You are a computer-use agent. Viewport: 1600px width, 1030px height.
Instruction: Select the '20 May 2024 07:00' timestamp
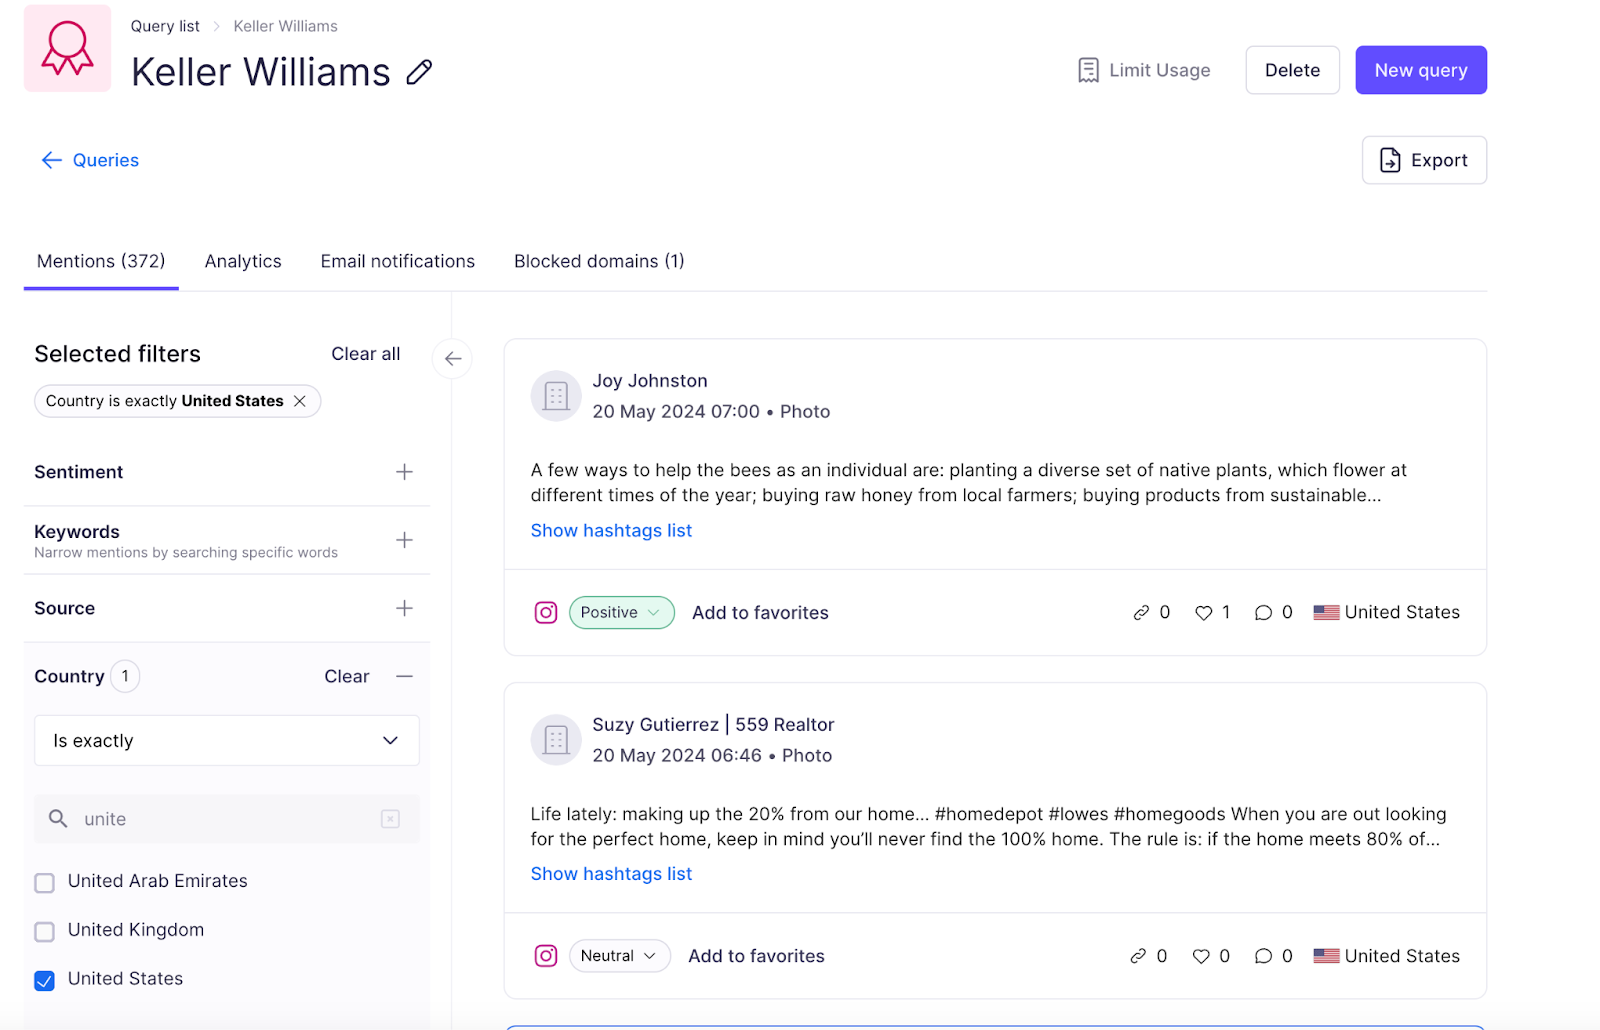(x=676, y=412)
